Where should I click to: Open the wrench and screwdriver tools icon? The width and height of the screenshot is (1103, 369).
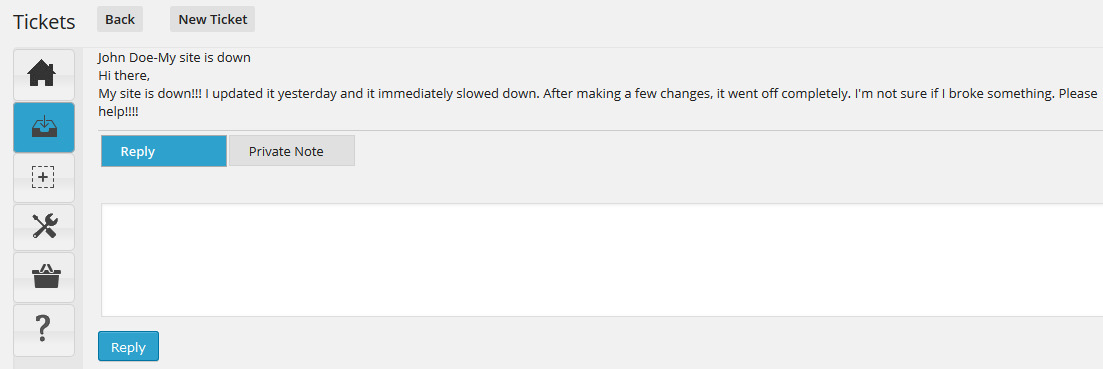43,227
